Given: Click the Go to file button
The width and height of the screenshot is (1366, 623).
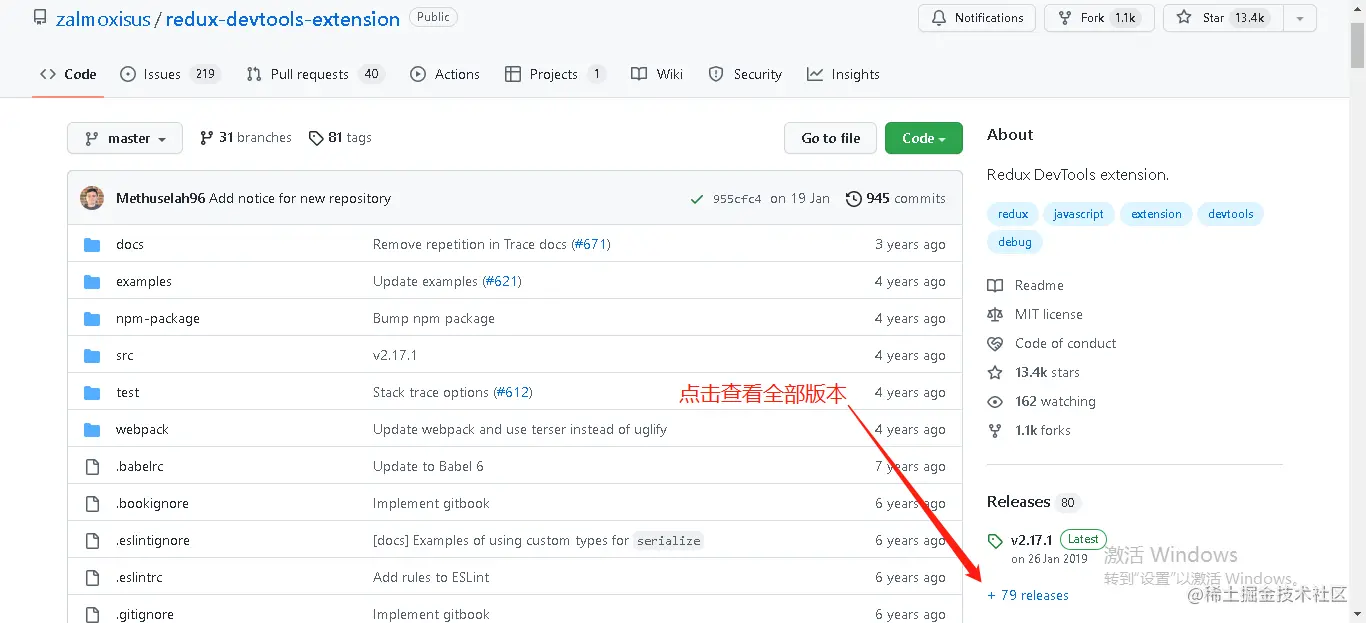Looking at the screenshot, I should (x=830, y=138).
